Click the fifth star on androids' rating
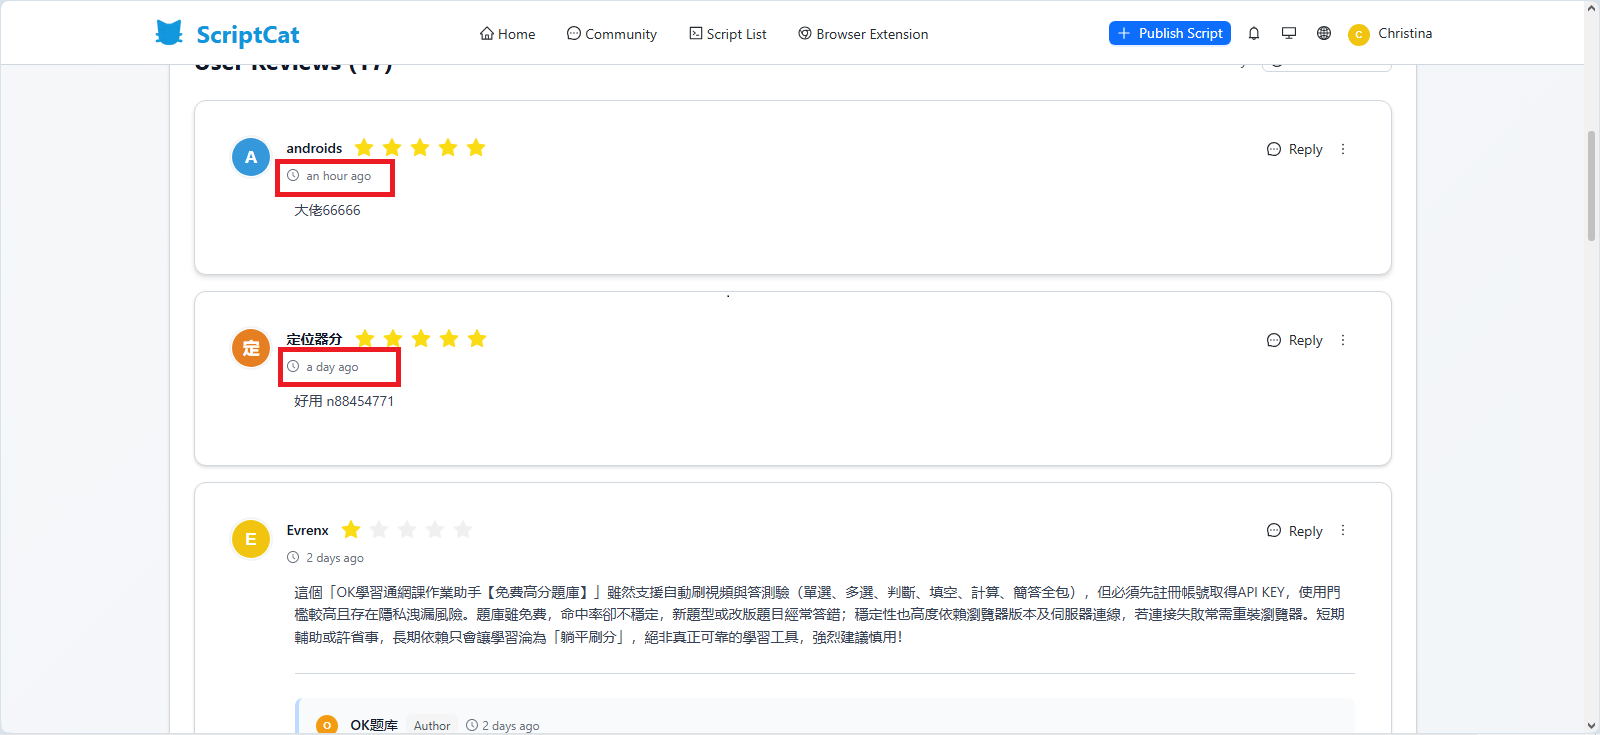This screenshot has height=735, width=1600. (476, 148)
